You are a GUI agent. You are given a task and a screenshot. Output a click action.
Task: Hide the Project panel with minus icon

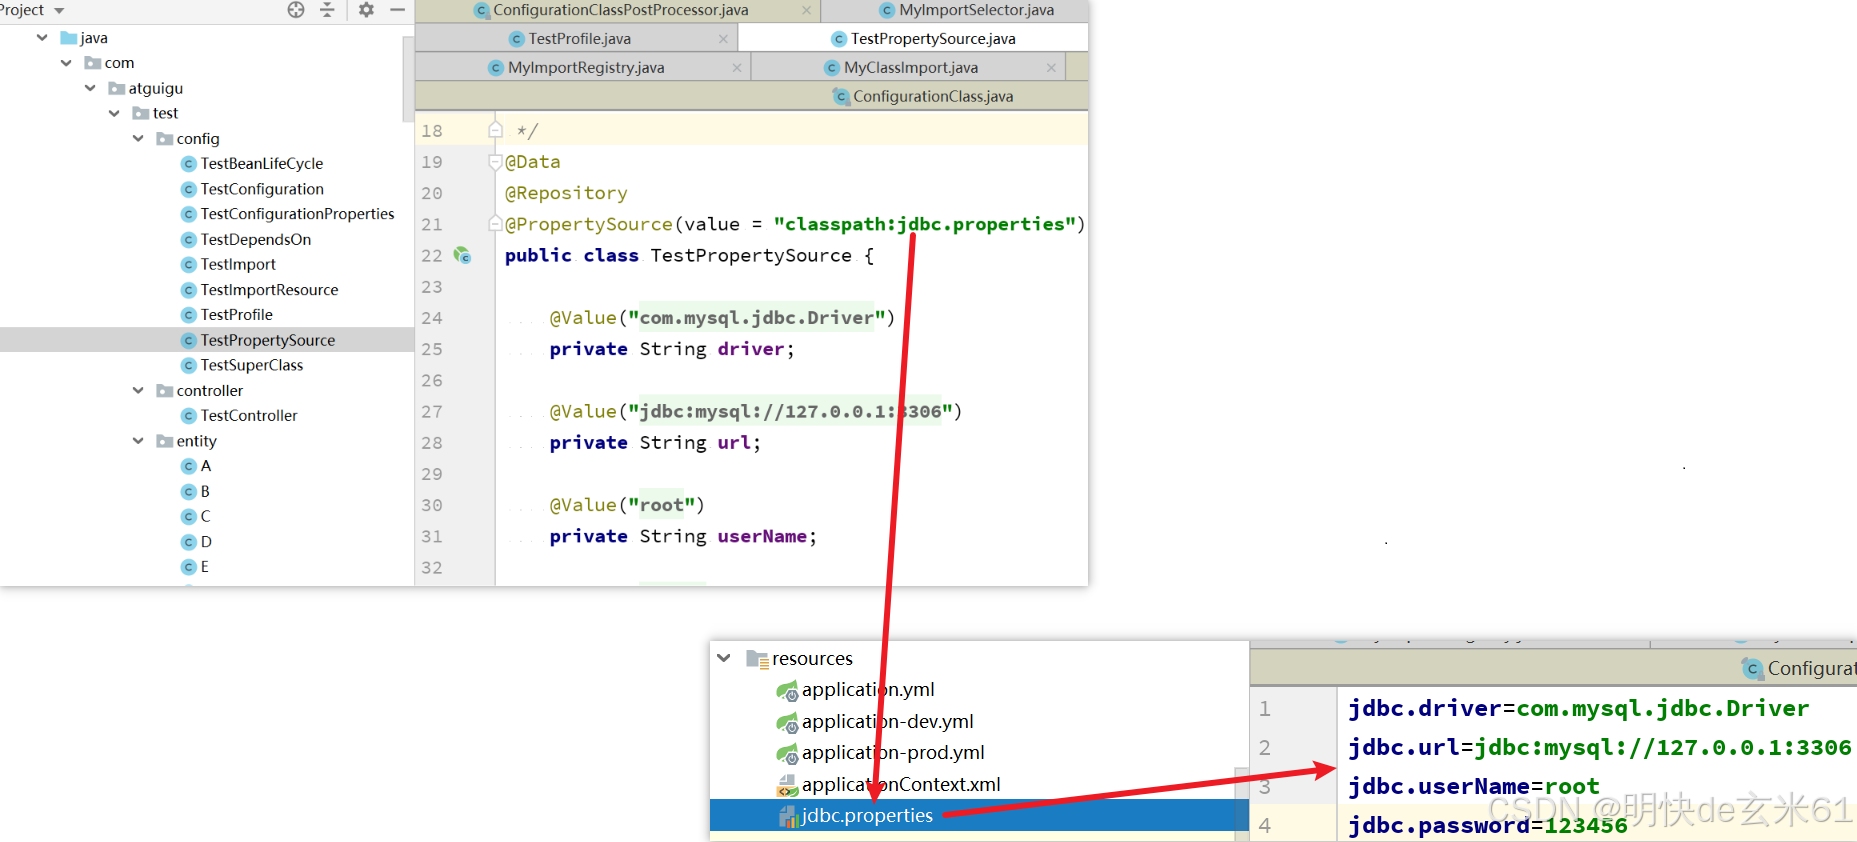tap(397, 10)
